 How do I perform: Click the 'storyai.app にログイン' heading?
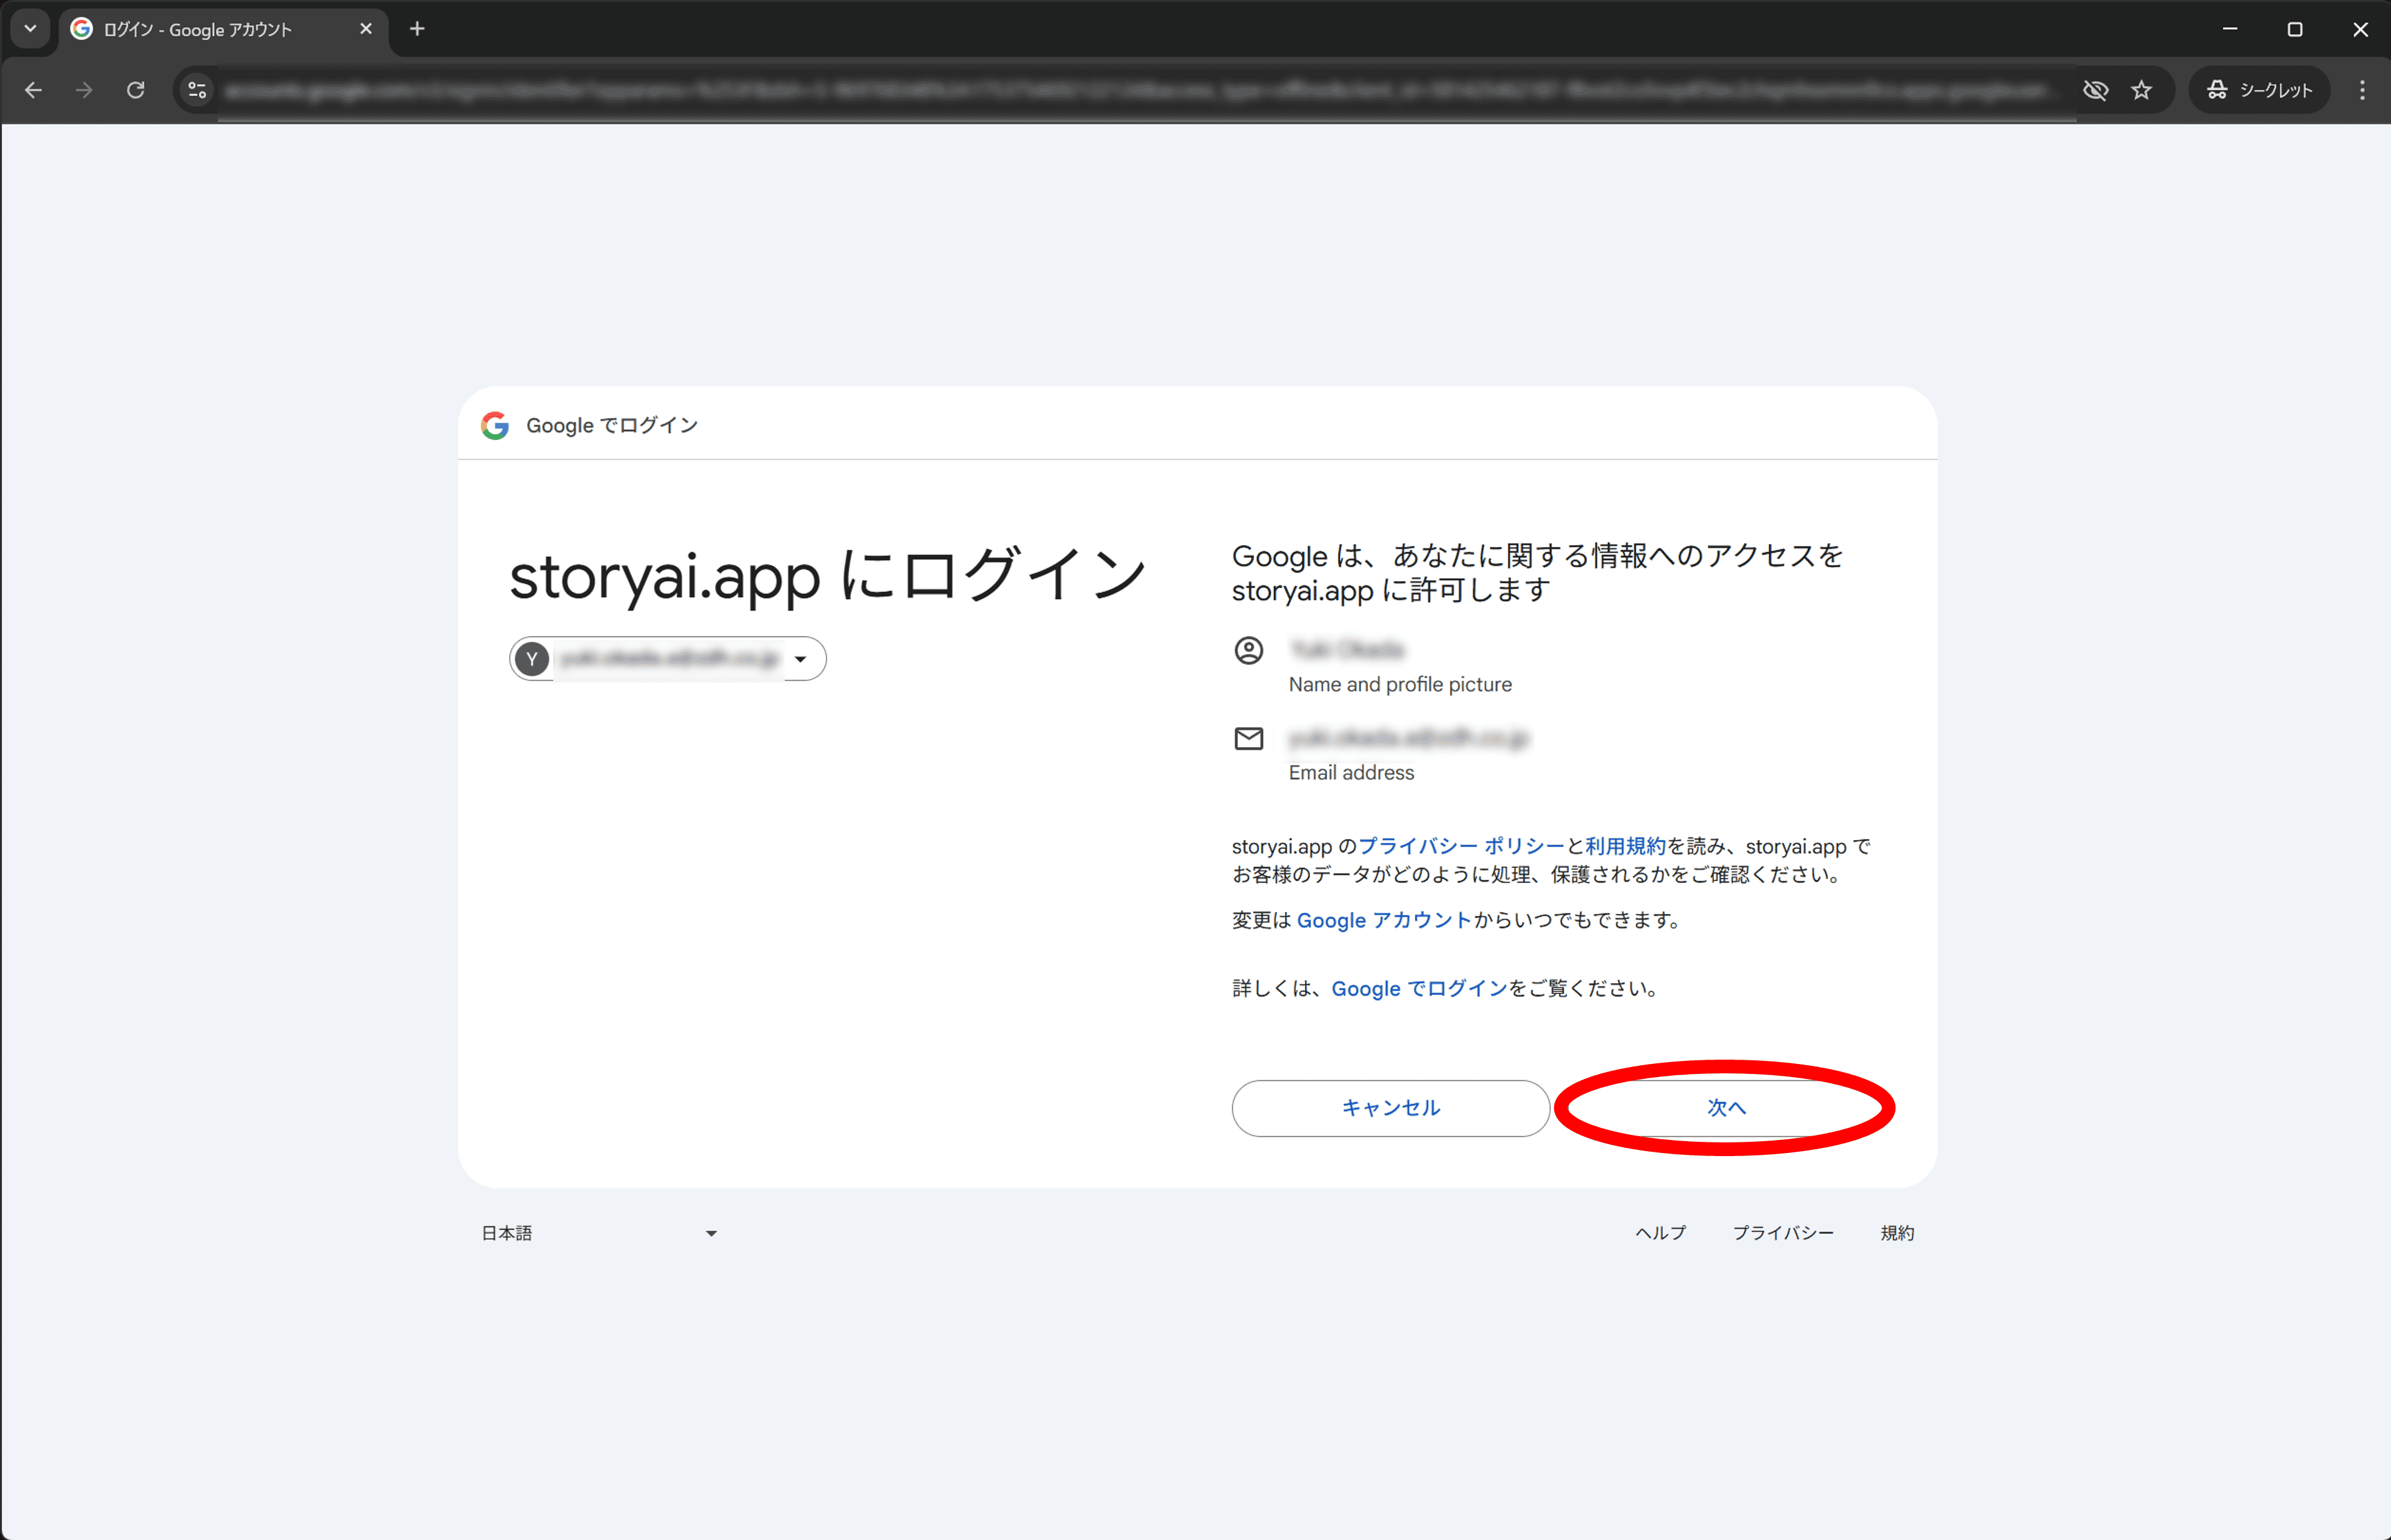(x=829, y=576)
